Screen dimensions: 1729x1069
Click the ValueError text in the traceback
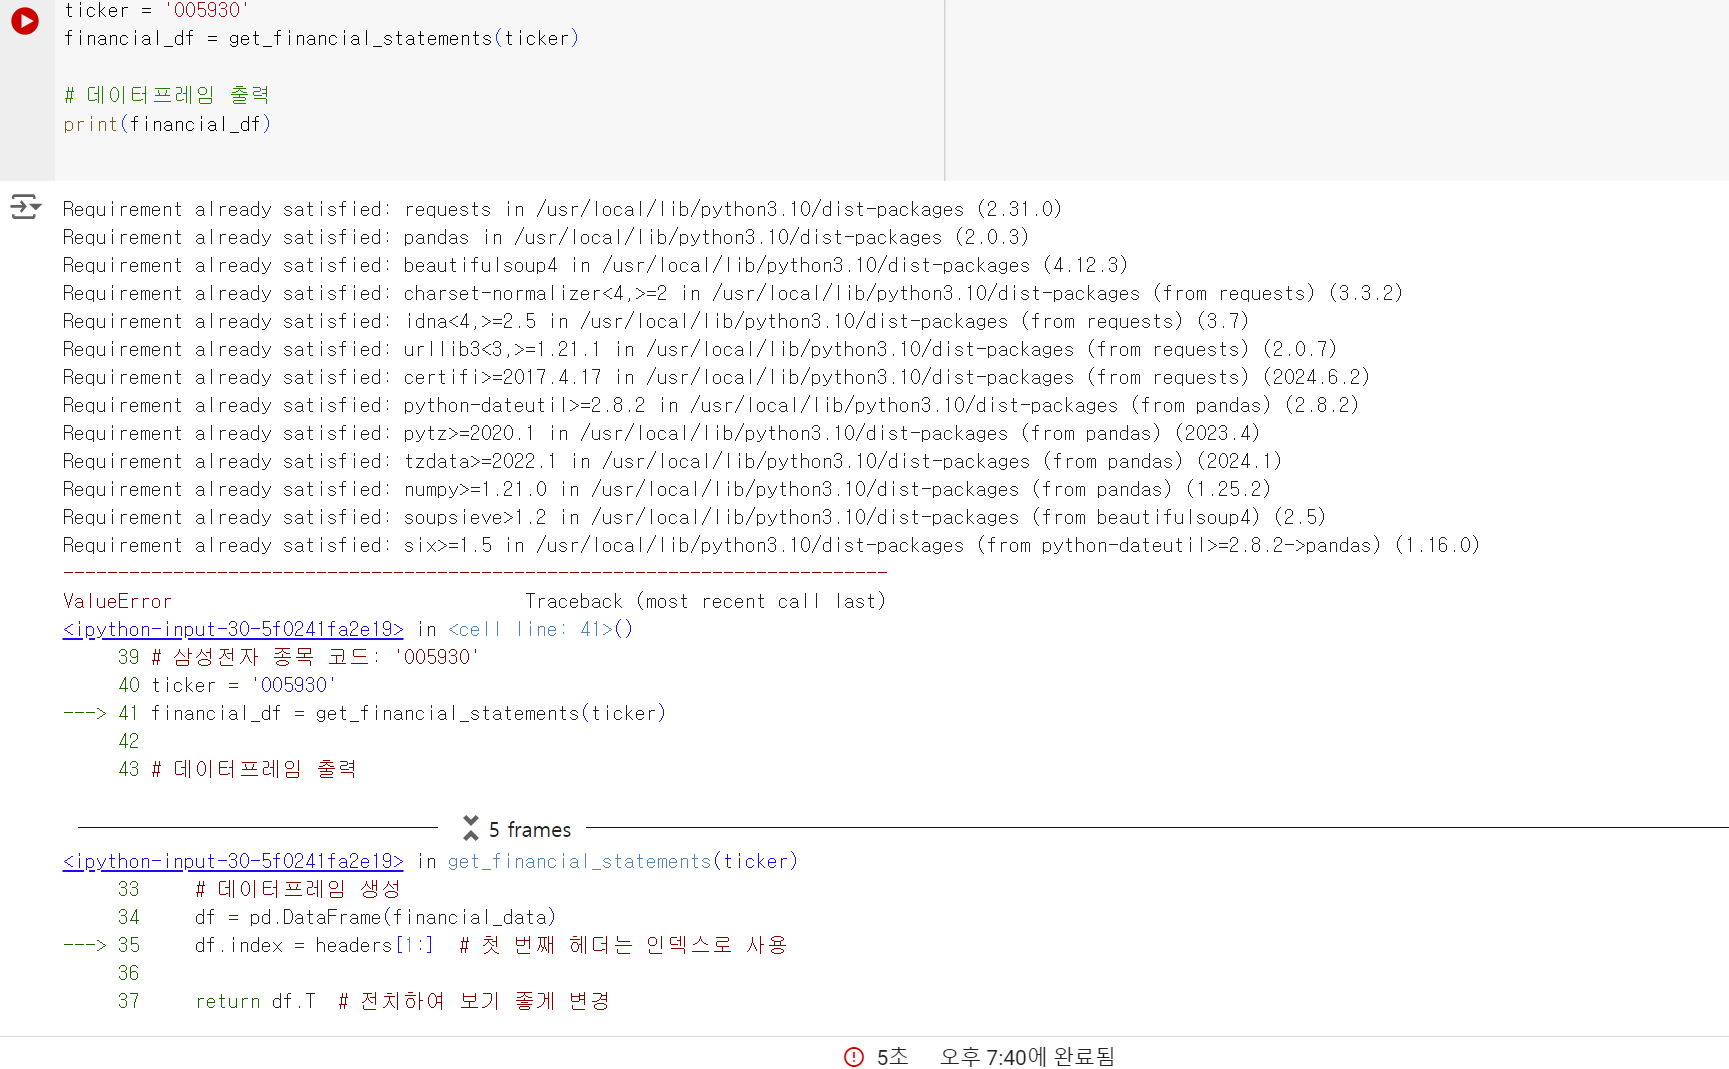(117, 601)
